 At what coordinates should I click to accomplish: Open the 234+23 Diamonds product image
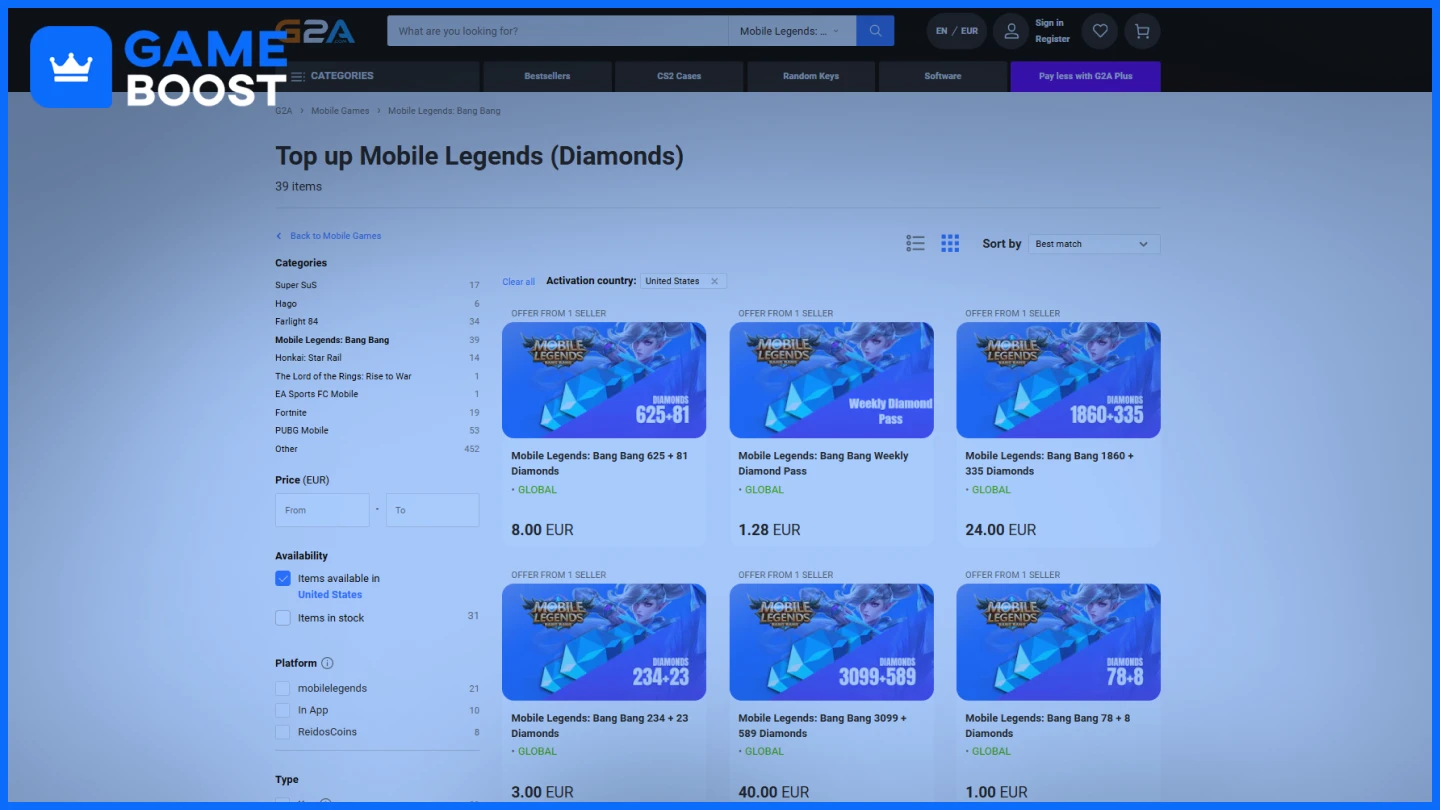coord(604,642)
